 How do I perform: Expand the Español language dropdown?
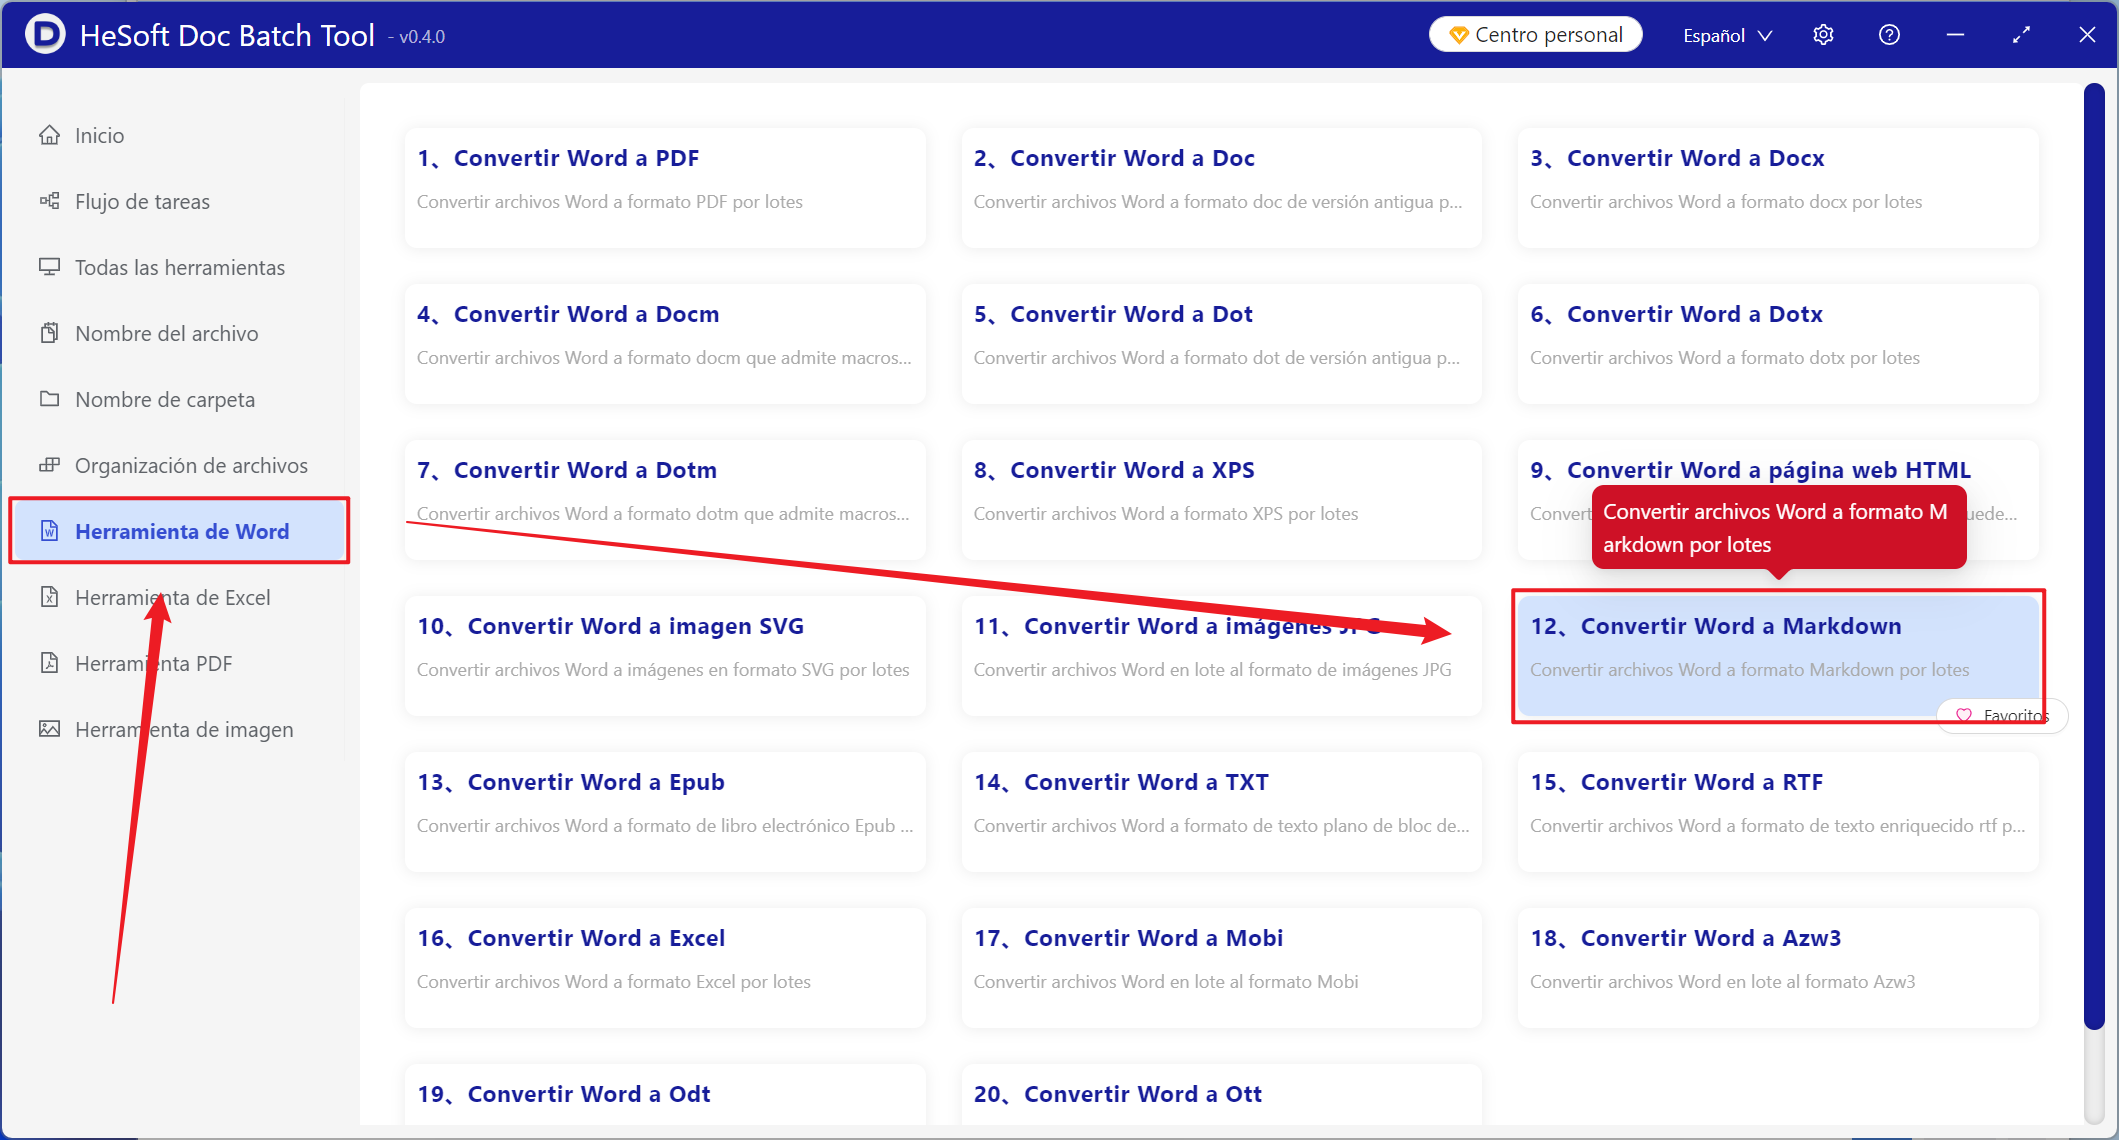[x=1727, y=35]
